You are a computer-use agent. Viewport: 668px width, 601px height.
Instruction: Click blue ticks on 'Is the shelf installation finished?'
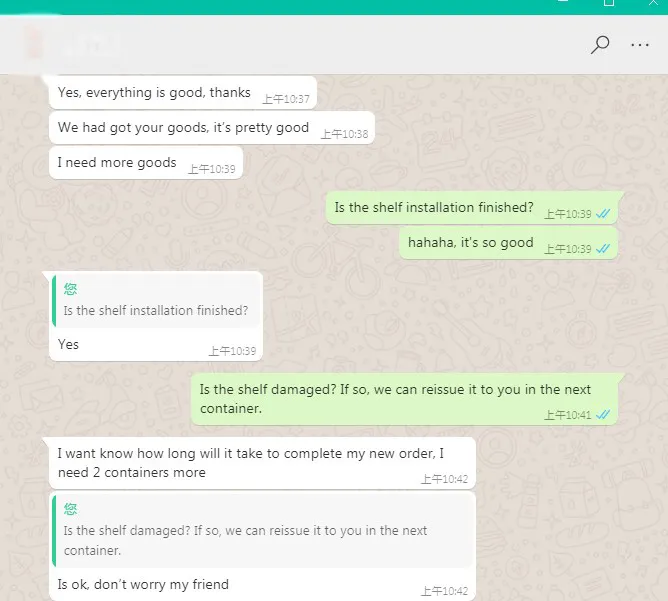point(603,213)
